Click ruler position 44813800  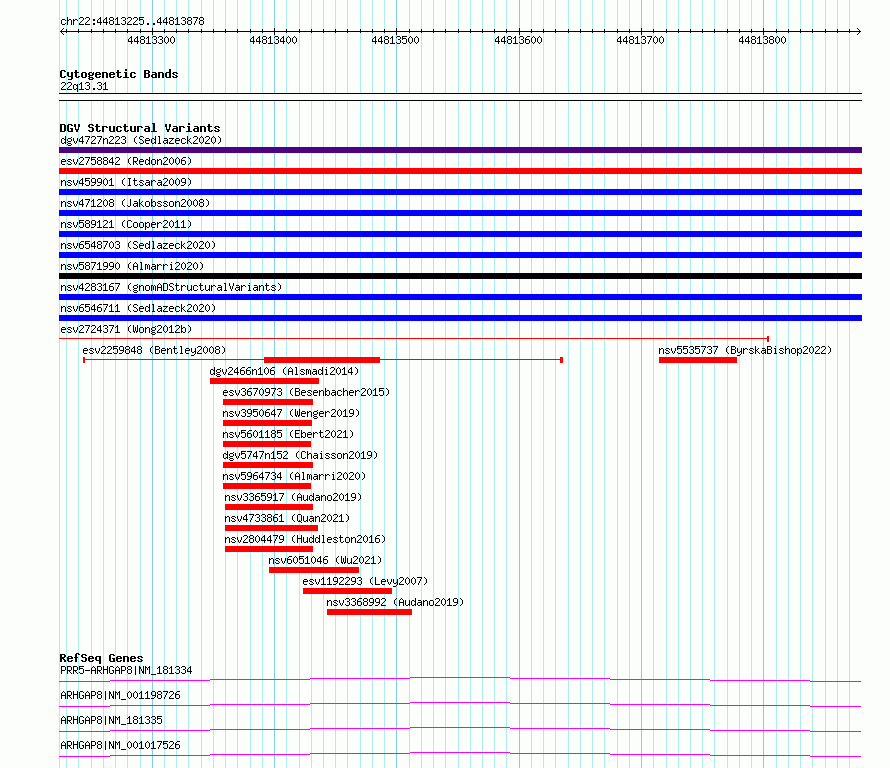pos(762,40)
